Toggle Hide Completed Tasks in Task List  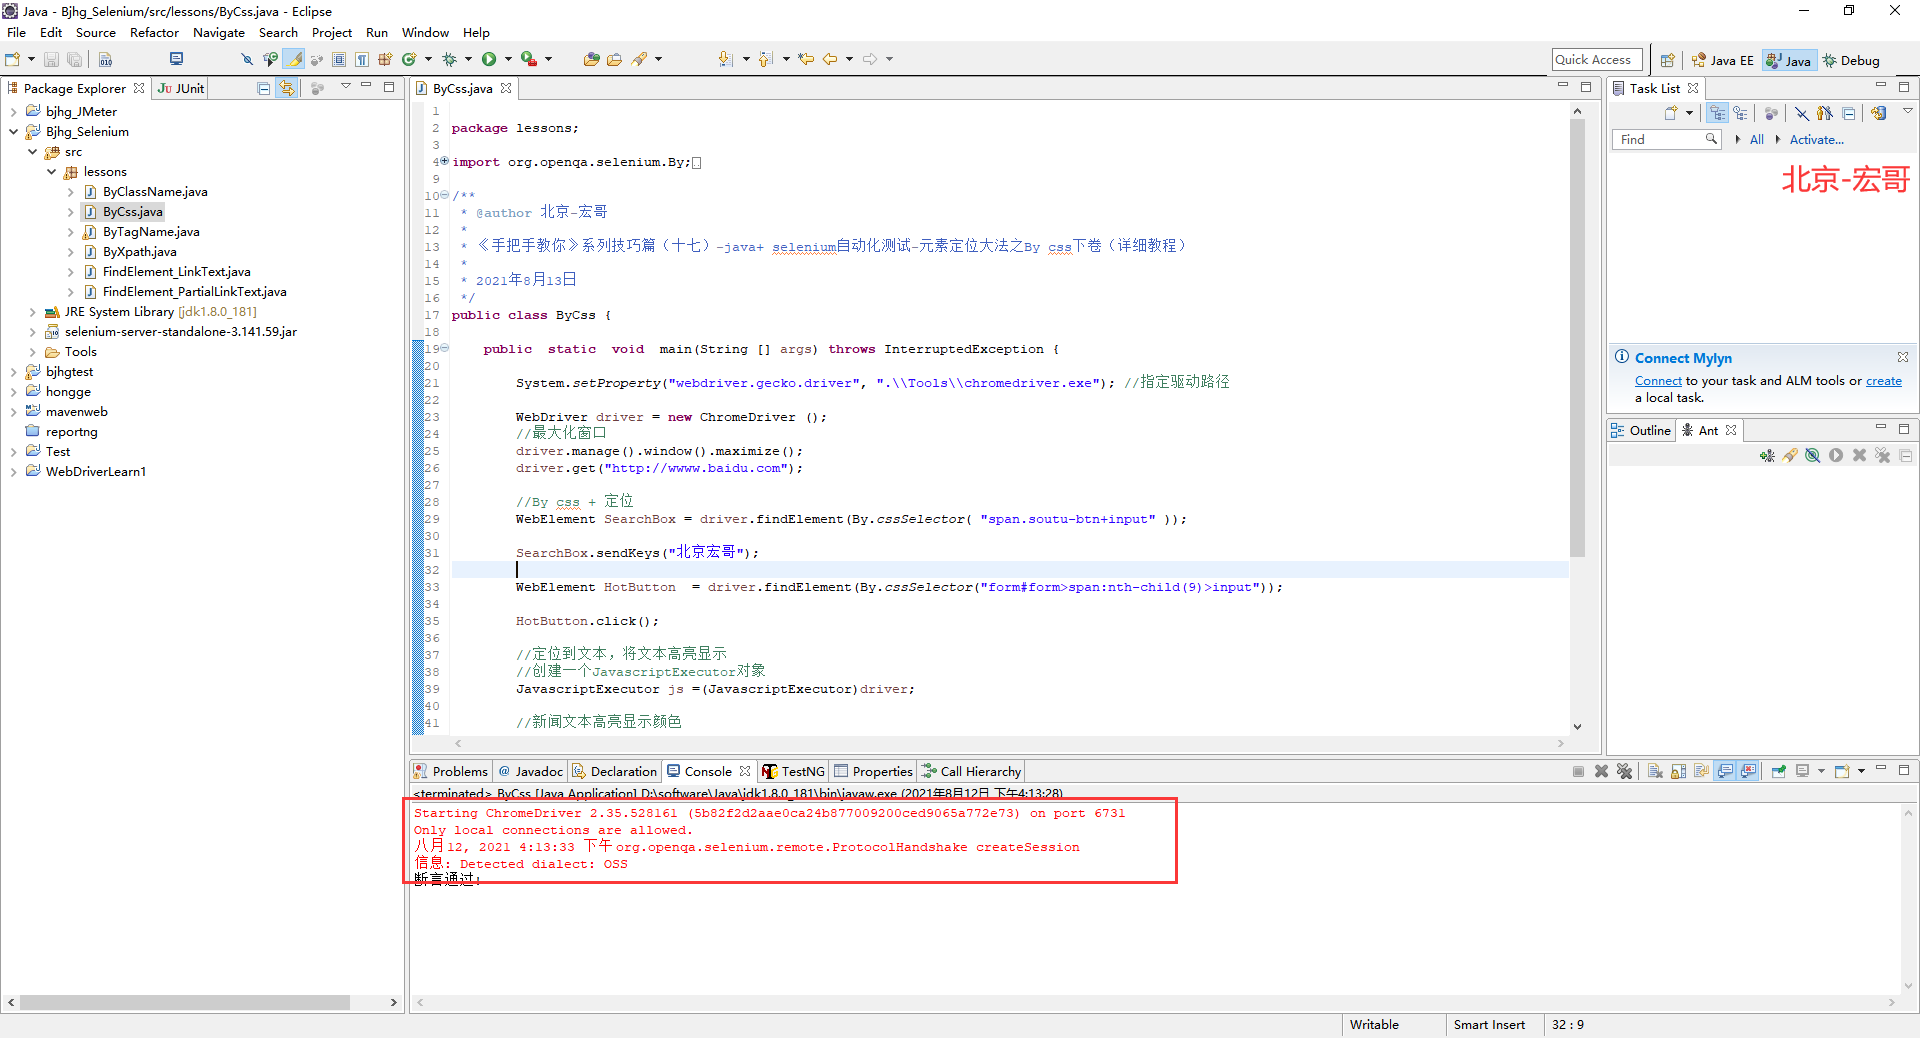click(x=1801, y=113)
